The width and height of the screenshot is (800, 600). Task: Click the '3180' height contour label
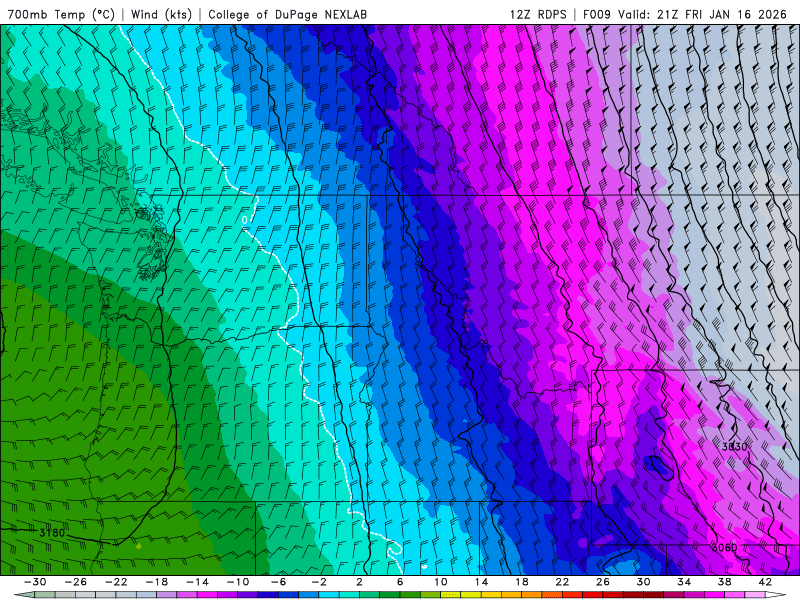pos(52,533)
